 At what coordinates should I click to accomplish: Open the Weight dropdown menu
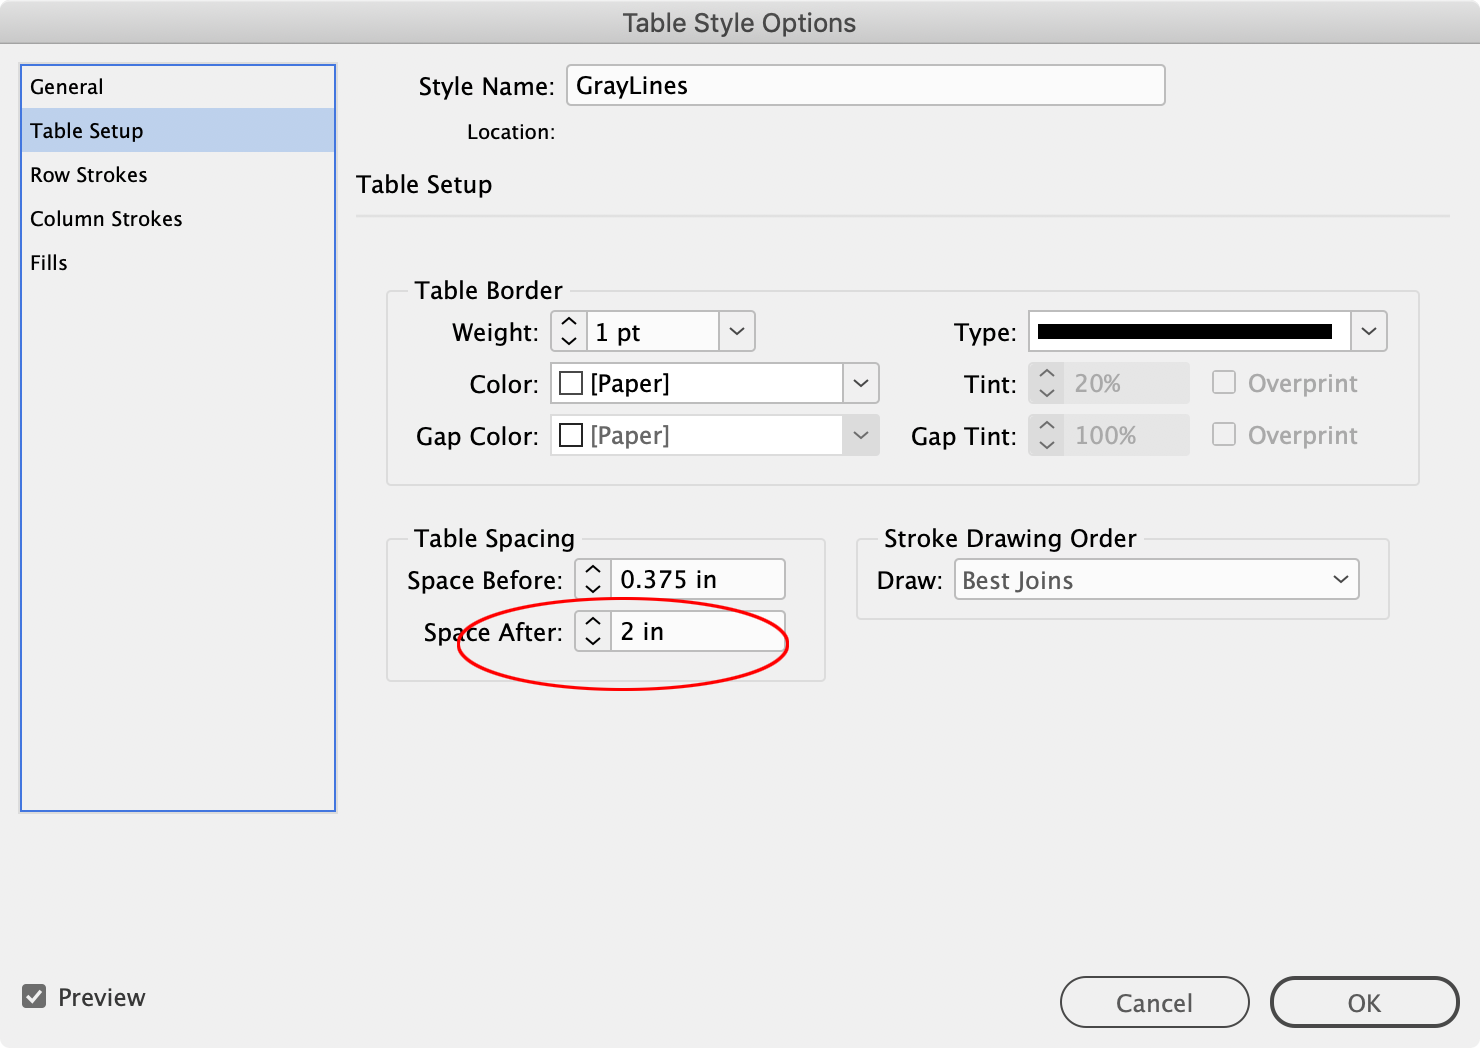(x=737, y=331)
